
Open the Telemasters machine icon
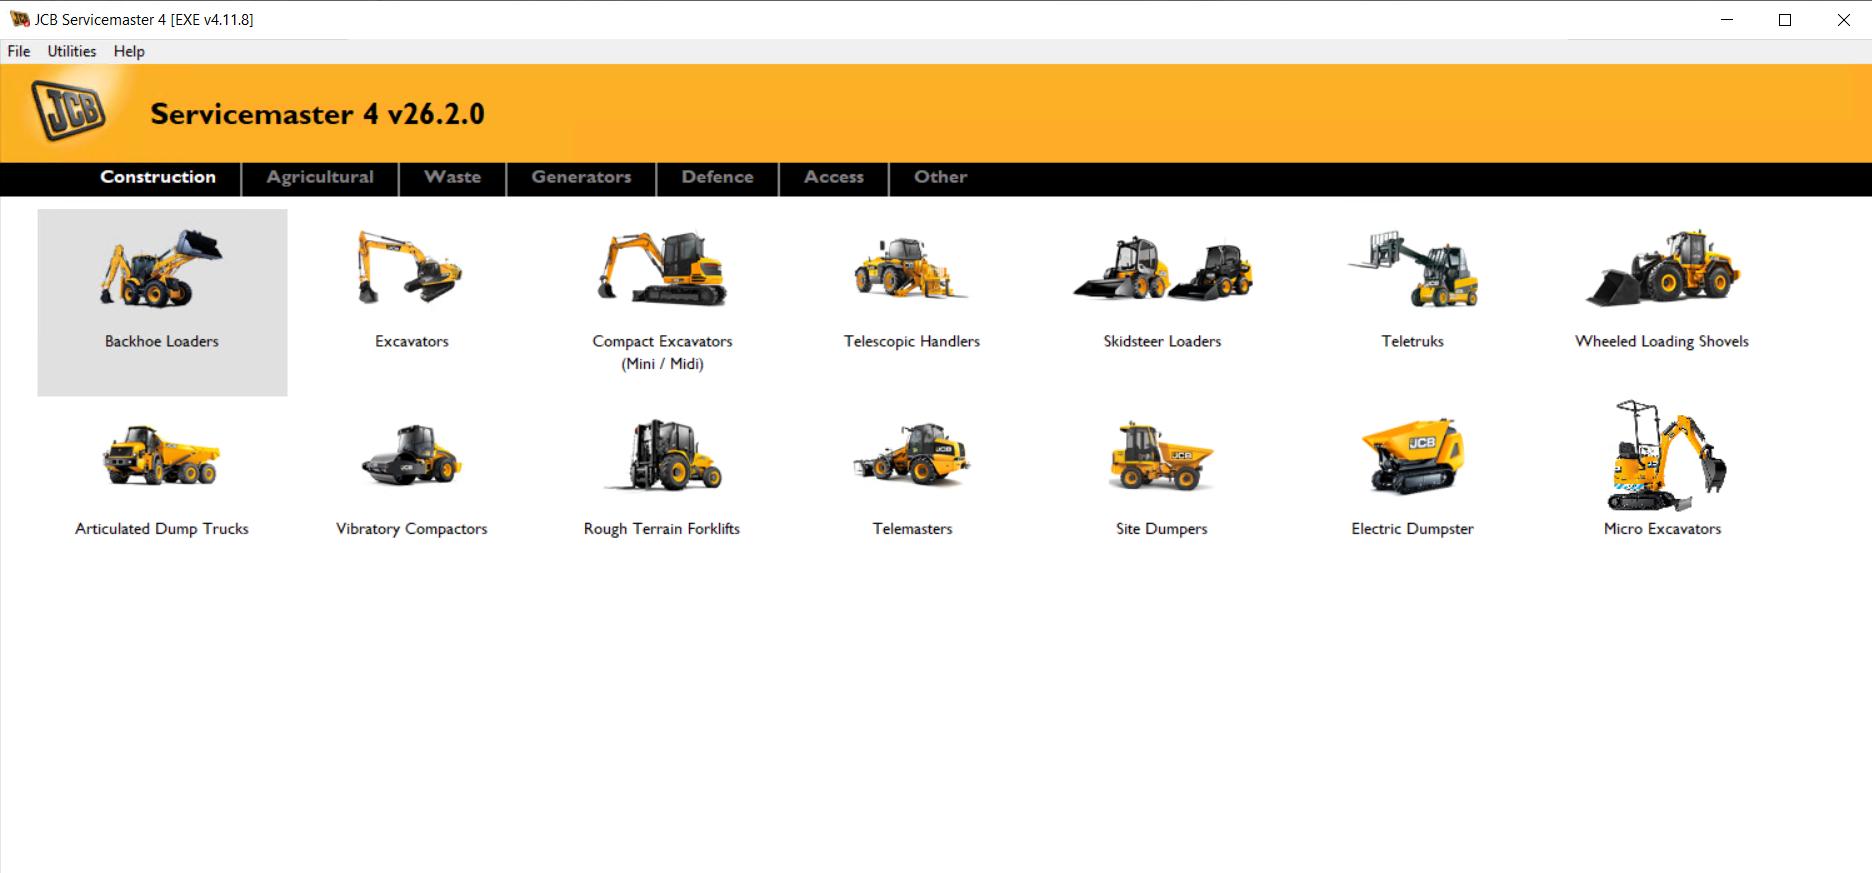pyautogui.click(x=911, y=456)
